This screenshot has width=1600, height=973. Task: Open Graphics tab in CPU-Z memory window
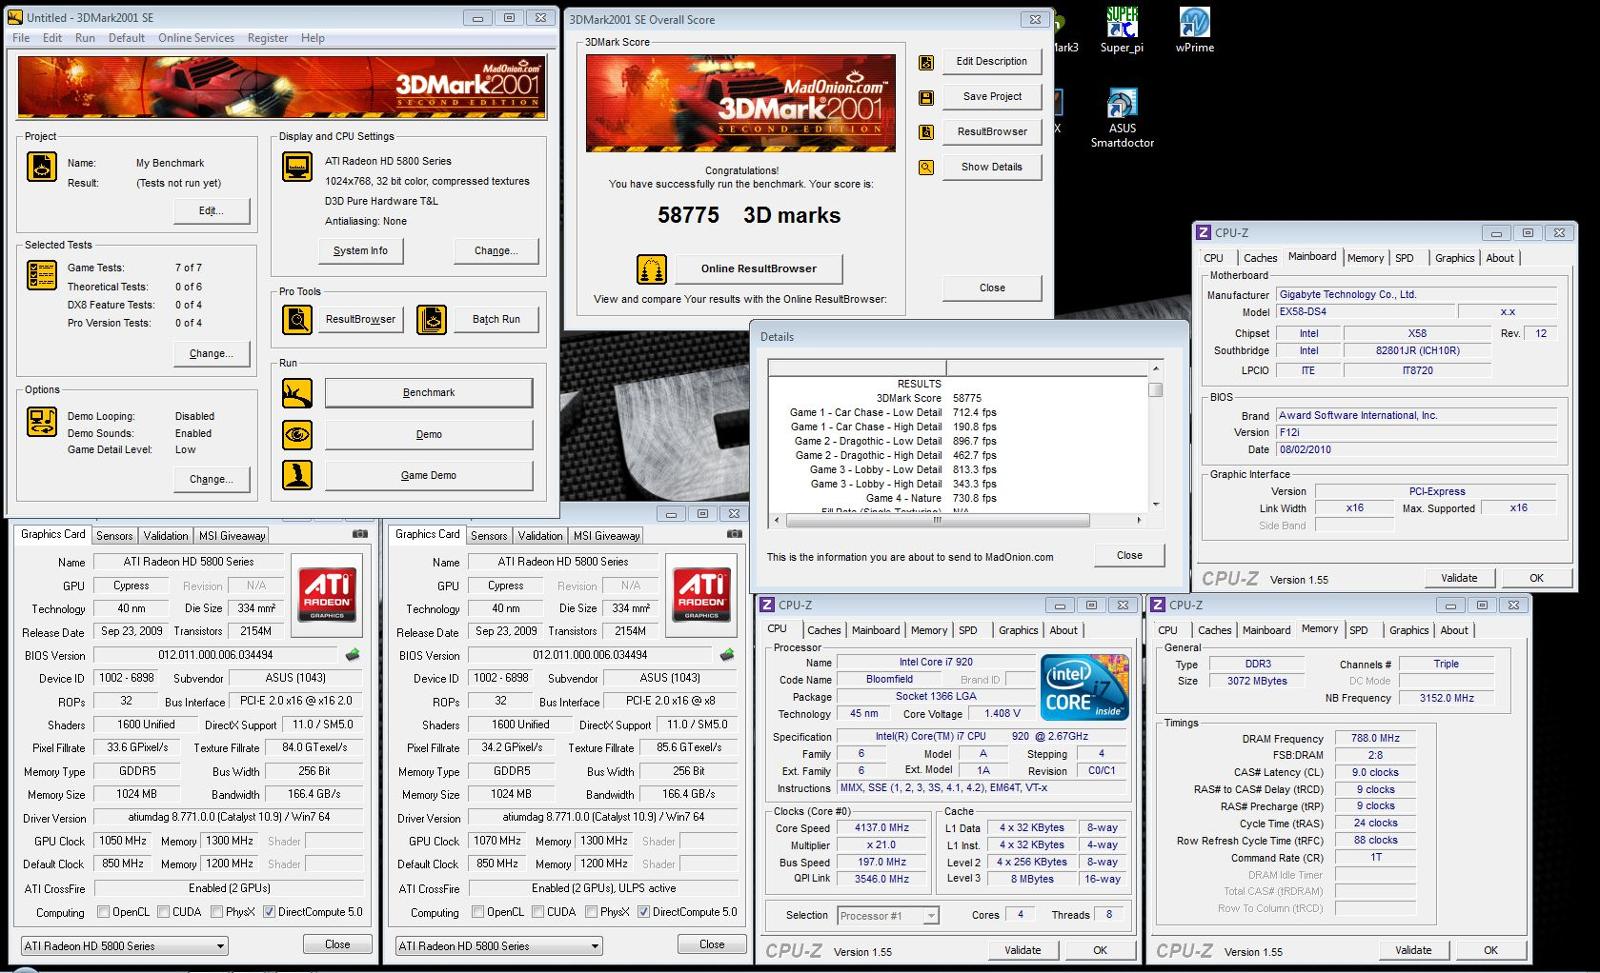(x=1408, y=630)
